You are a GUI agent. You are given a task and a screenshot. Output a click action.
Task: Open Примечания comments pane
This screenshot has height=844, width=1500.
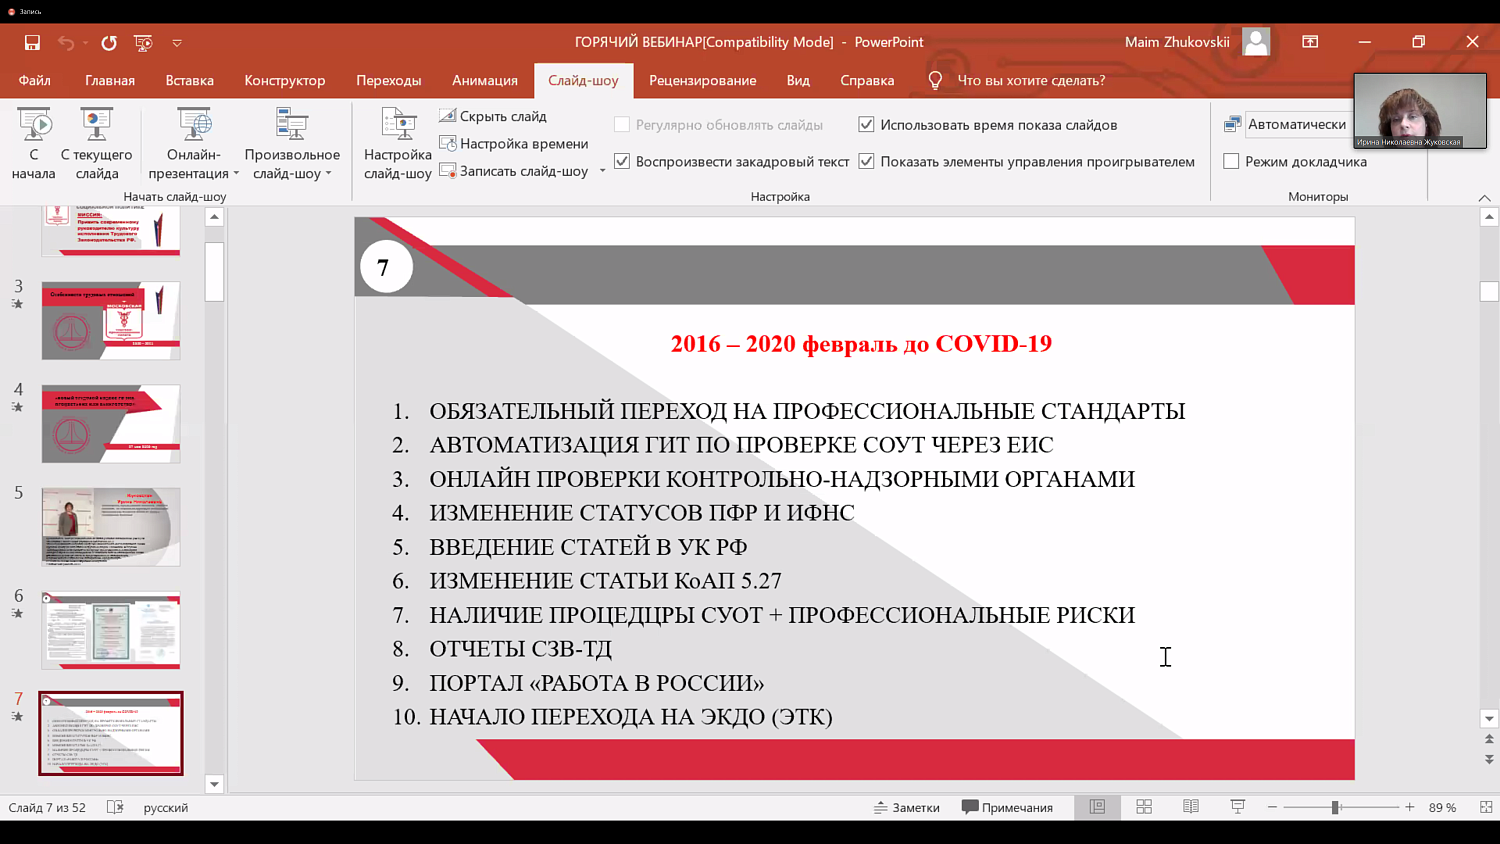coord(1008,807)
